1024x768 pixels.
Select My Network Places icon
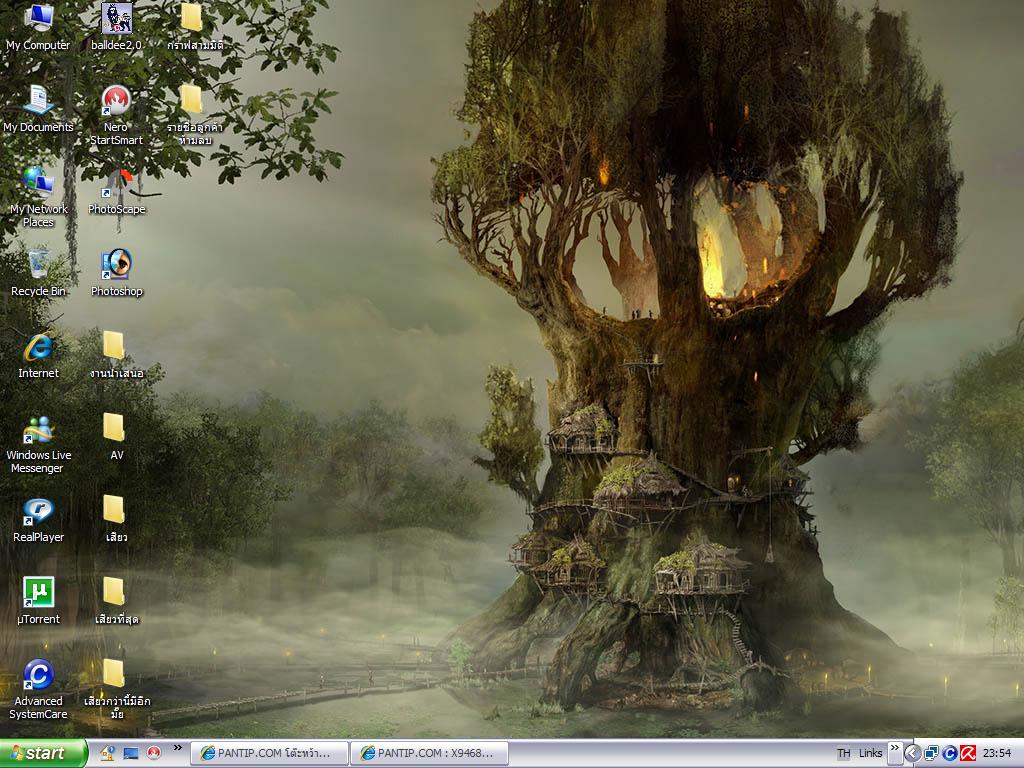coord(38,197)
